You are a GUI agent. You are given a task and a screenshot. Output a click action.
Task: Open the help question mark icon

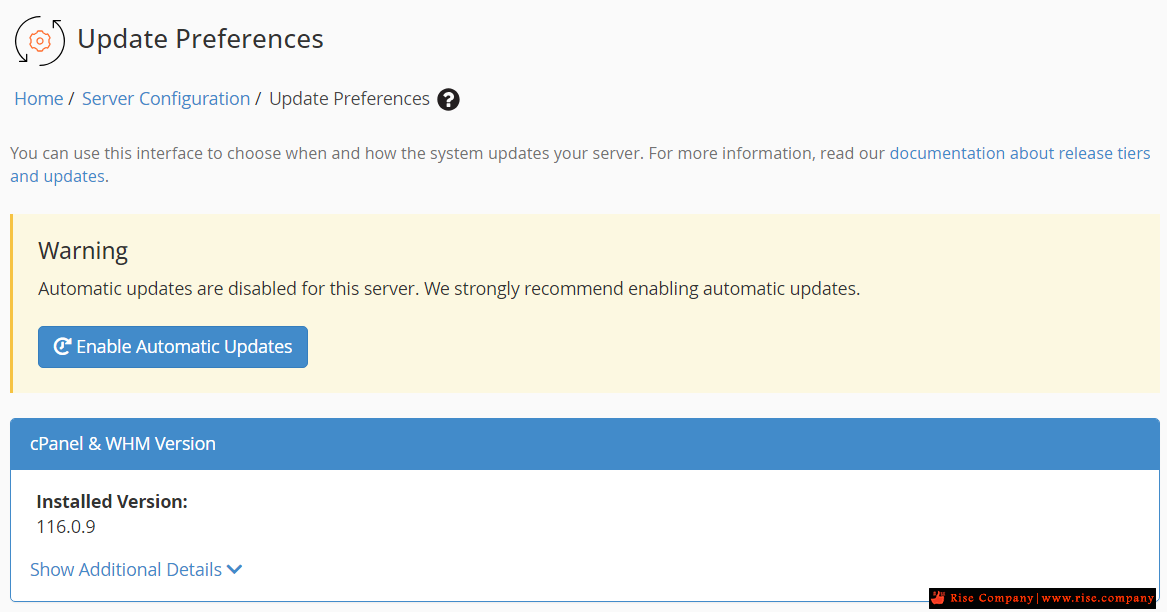448,99
